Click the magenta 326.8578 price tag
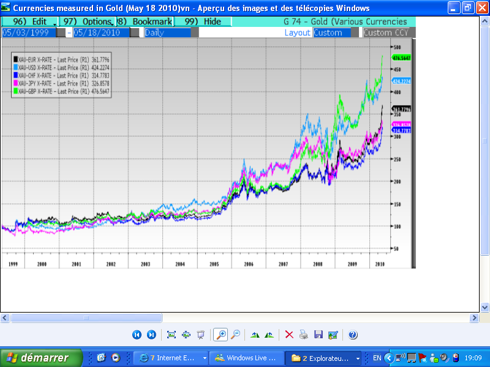 pos(401,124)
